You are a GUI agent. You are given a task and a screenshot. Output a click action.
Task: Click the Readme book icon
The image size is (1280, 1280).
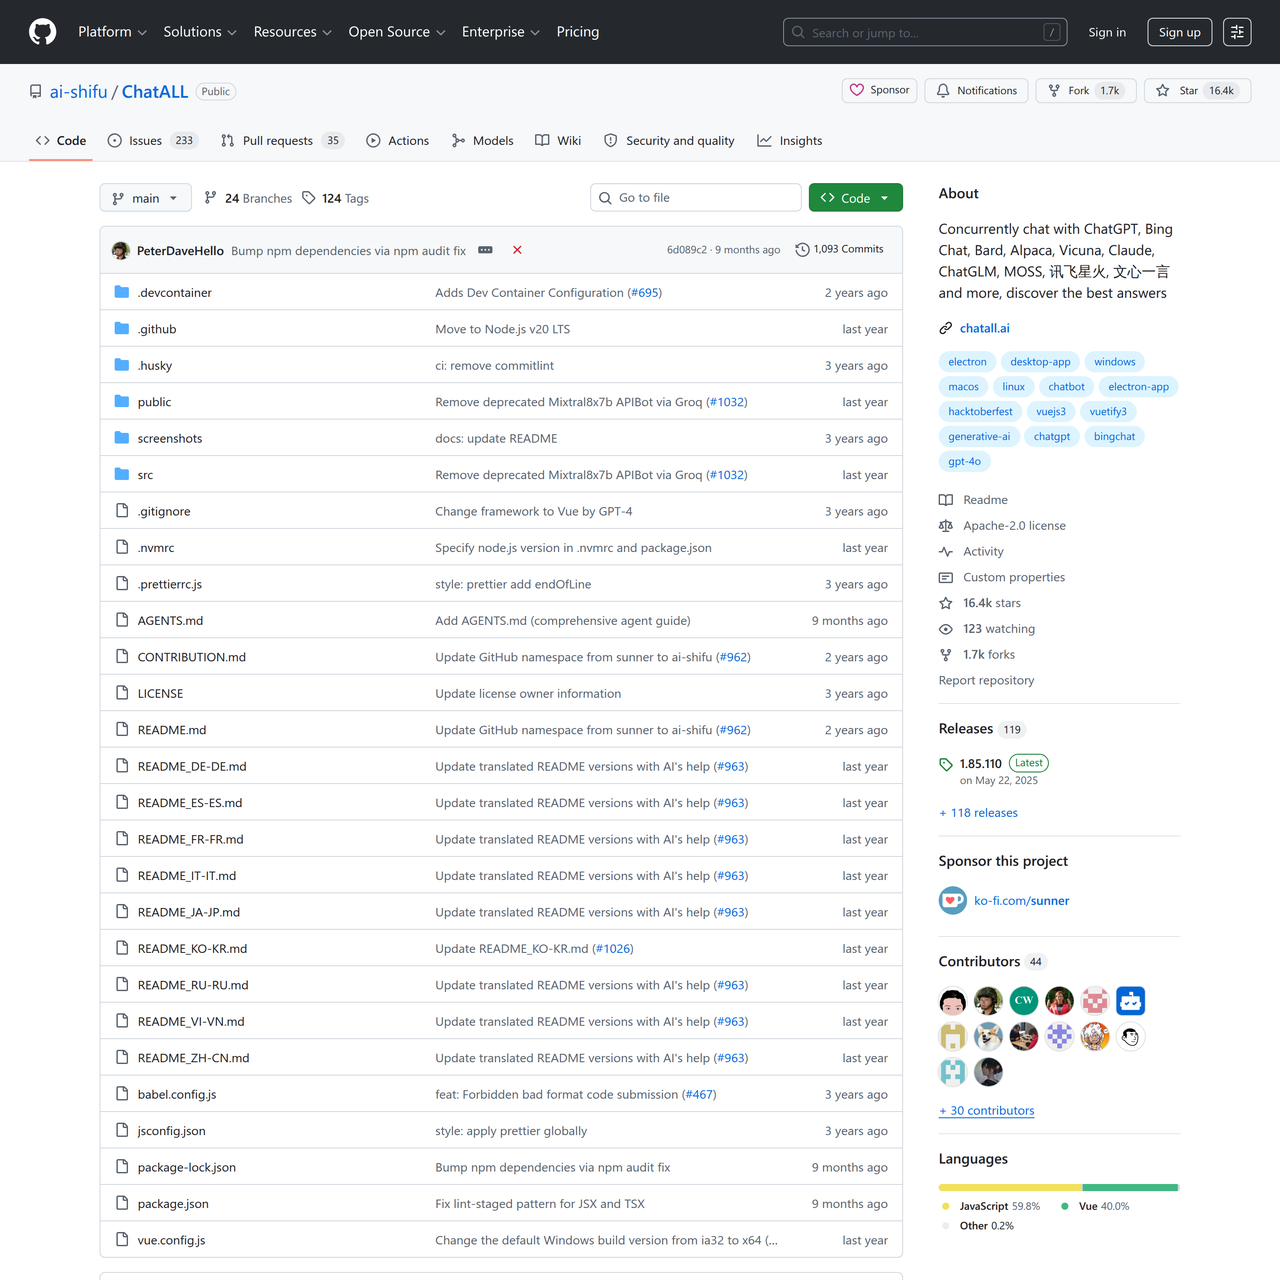click(946, 500)
